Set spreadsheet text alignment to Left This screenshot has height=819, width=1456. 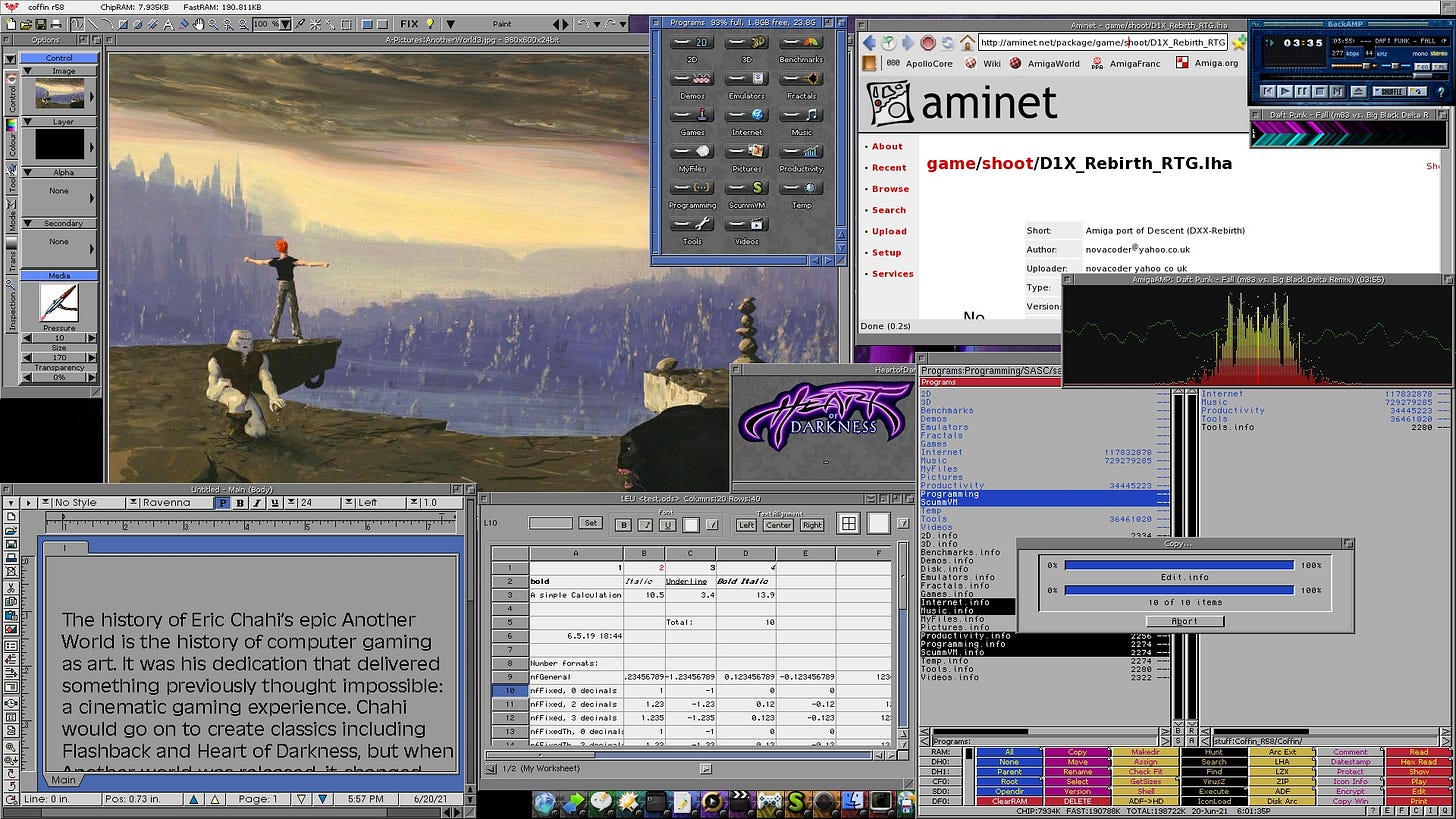click(746, 525)
